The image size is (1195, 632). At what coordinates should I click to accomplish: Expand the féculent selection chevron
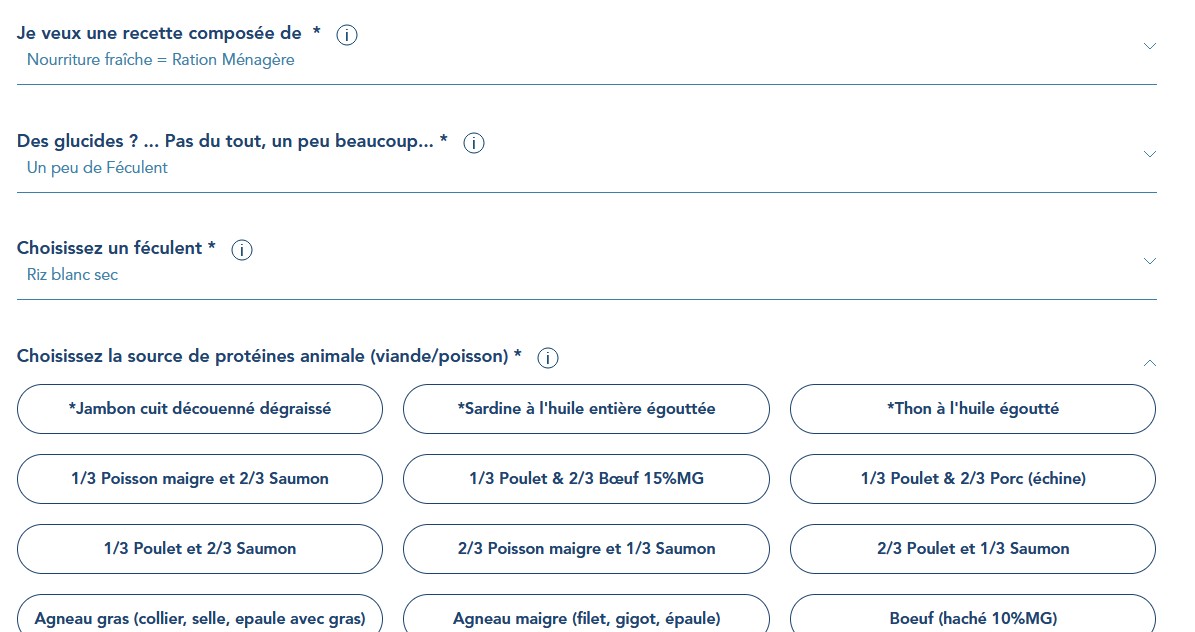(1149, 261)
